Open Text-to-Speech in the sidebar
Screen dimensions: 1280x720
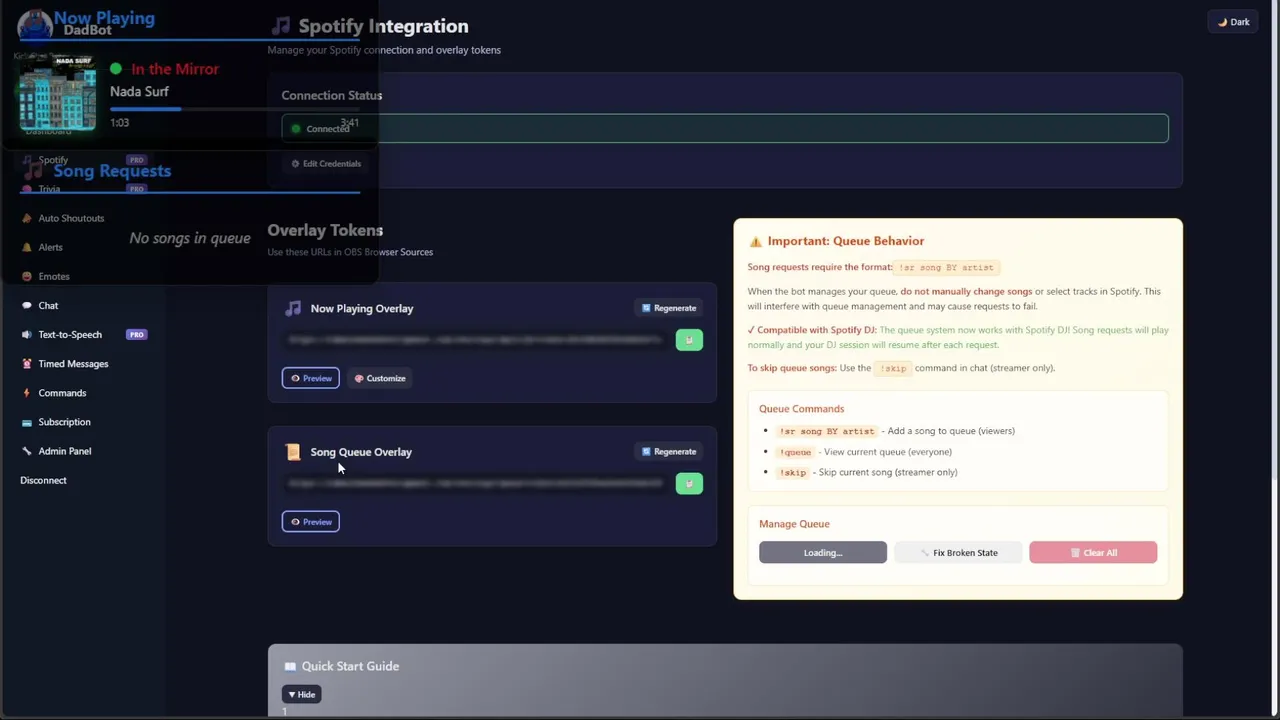(x=70, y=334)
